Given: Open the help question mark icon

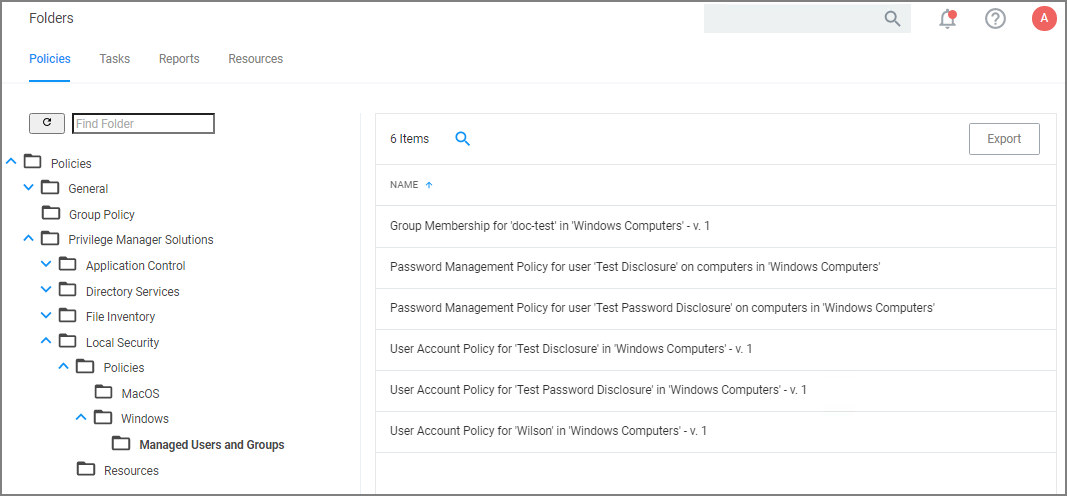Looking at the screenshot, I should point(995,19).
